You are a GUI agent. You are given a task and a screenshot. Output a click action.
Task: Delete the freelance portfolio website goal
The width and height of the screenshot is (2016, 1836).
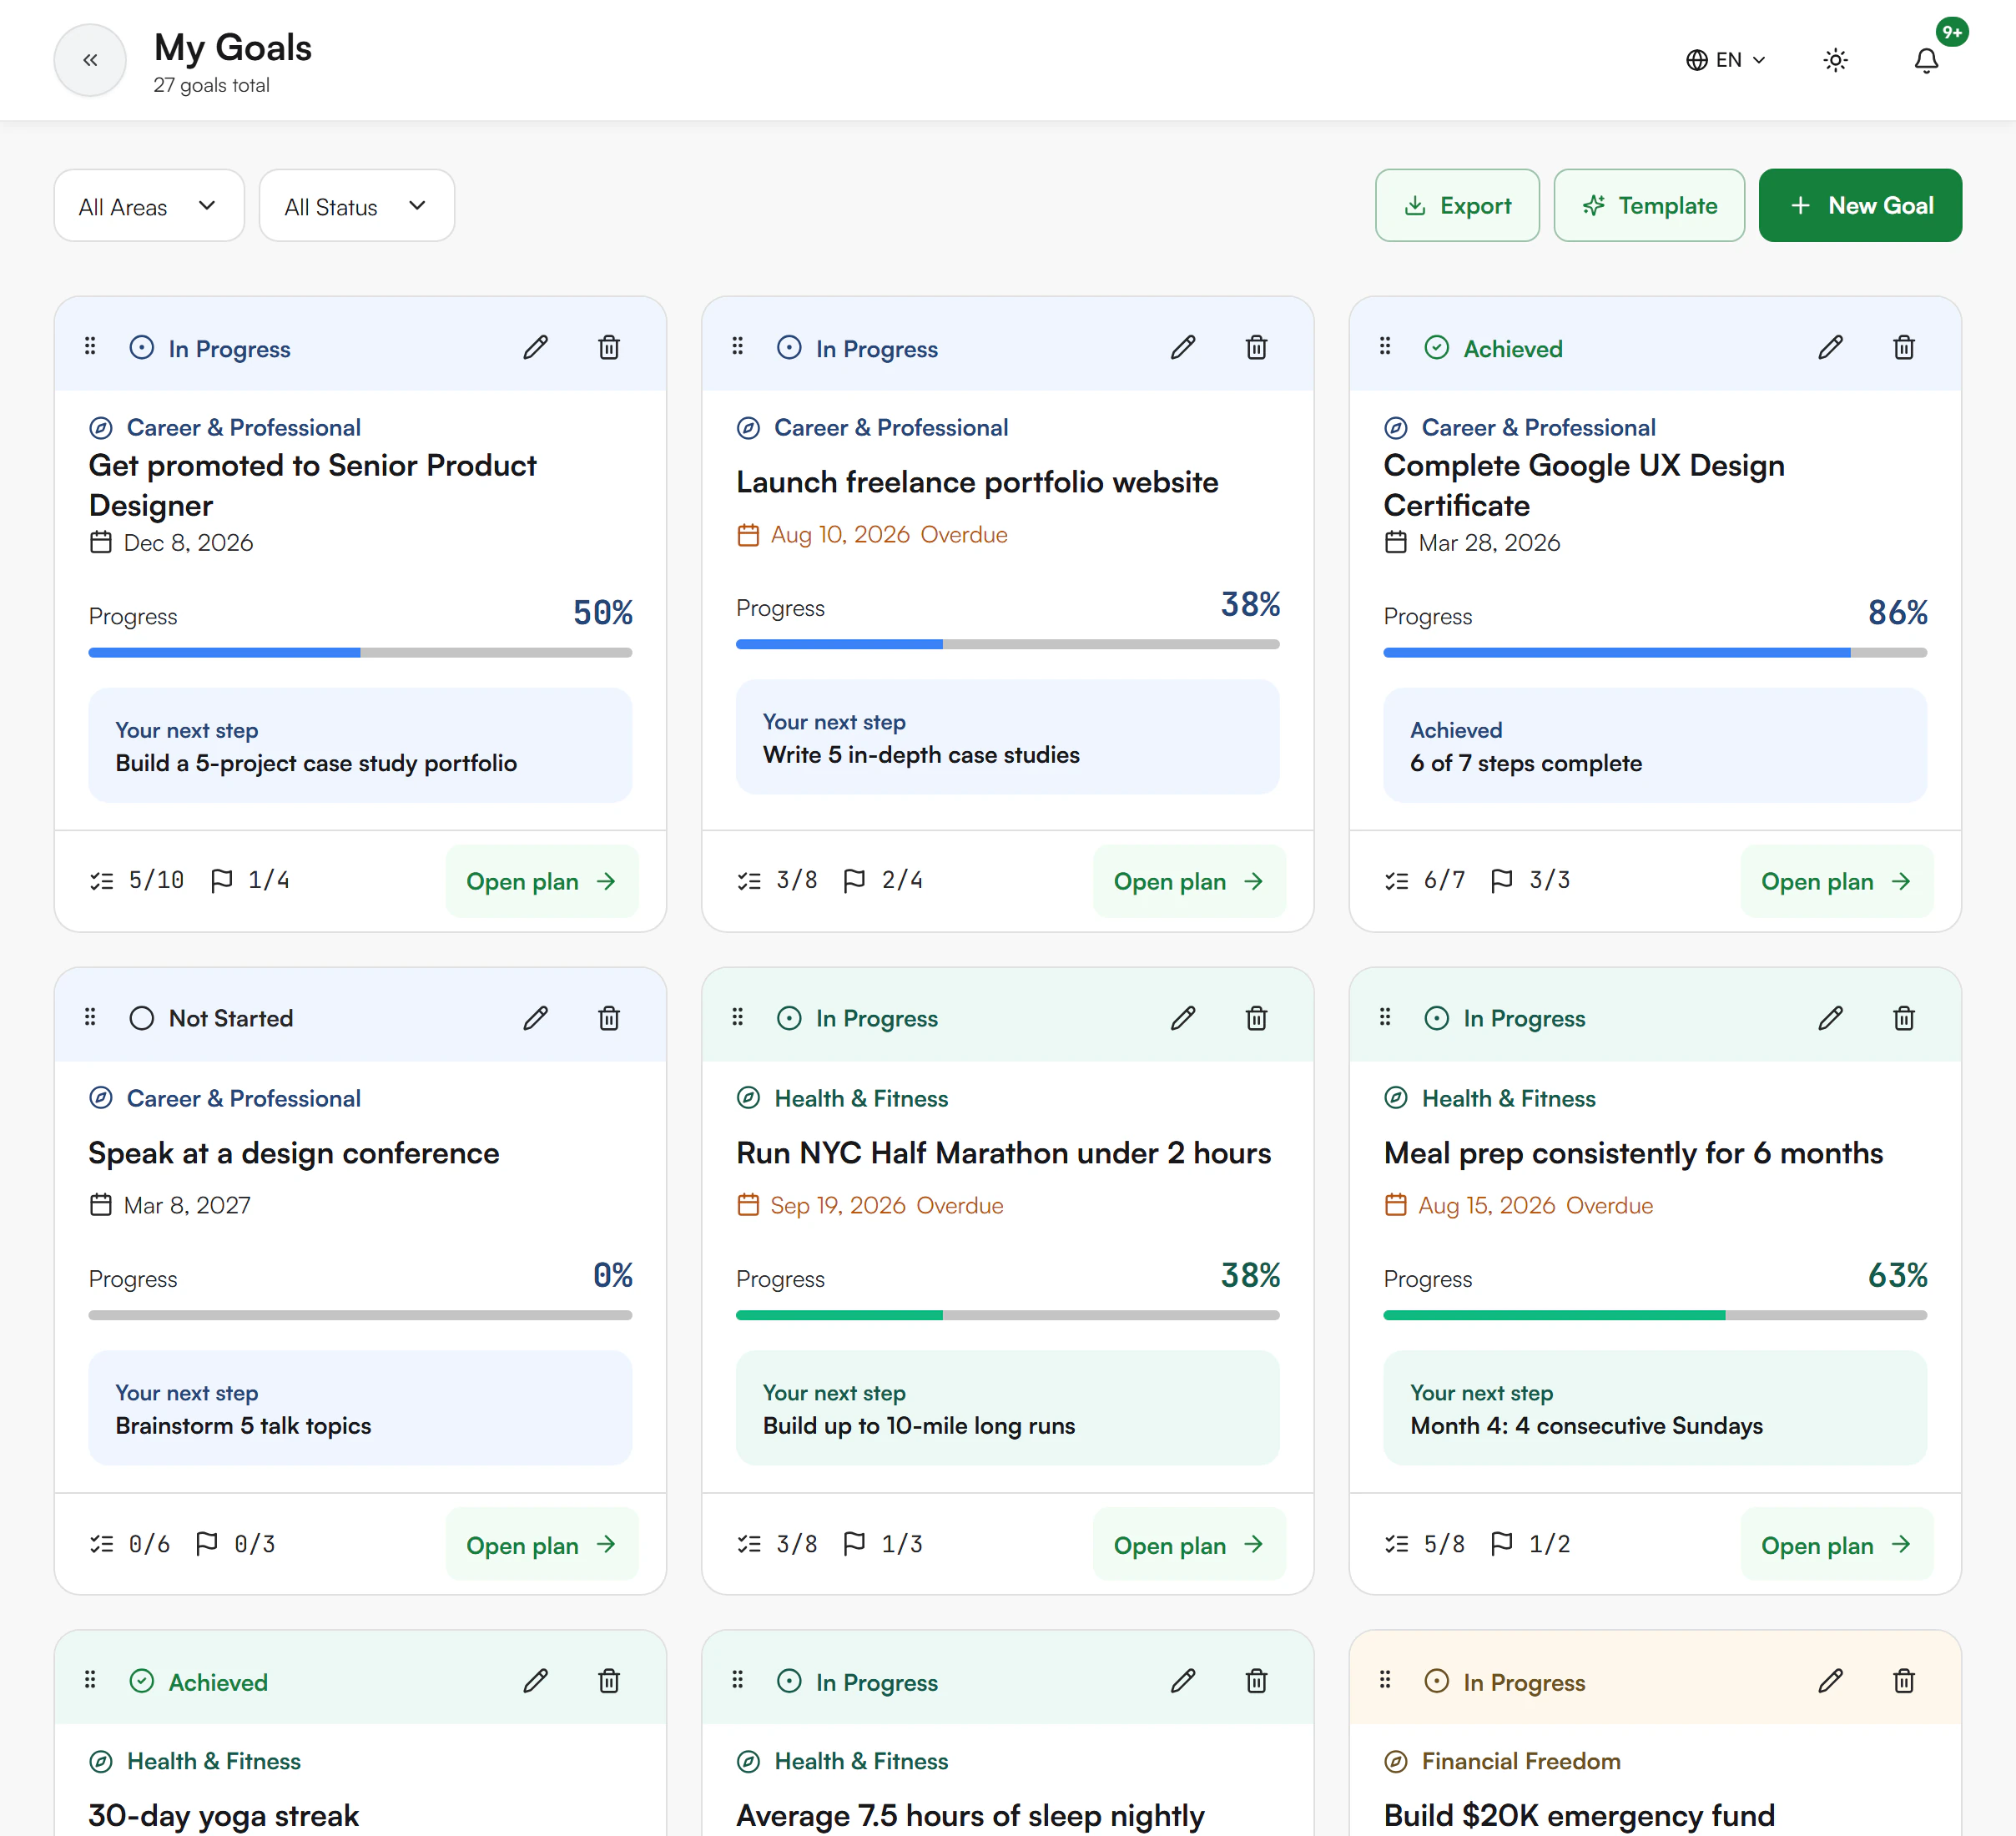tap(1256, 348)
